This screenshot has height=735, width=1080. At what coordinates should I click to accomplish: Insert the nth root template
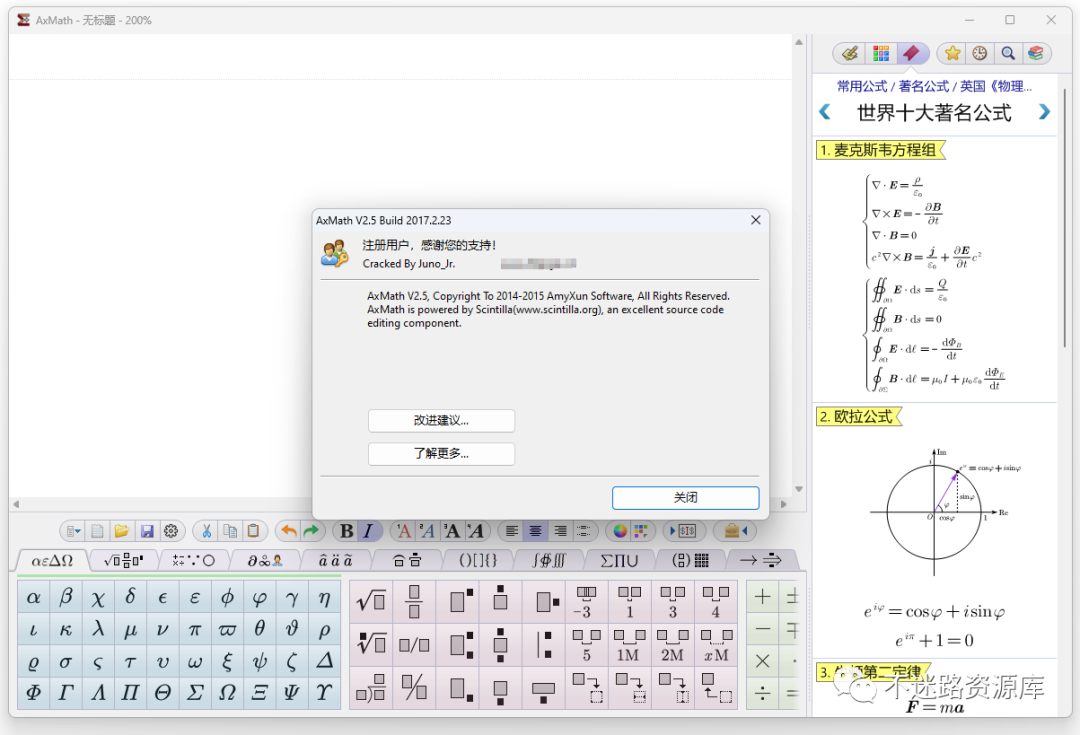[371, 644]
